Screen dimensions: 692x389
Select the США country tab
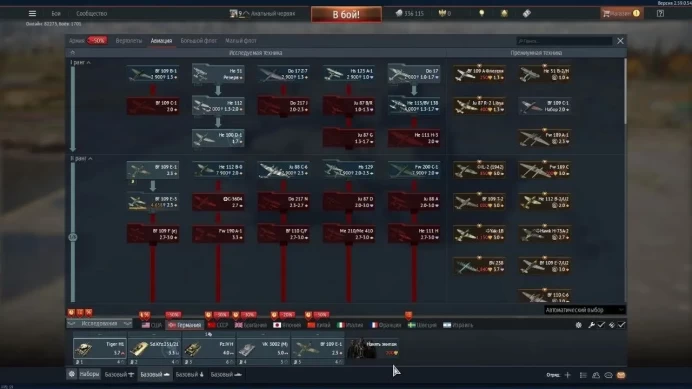point(152,325)
